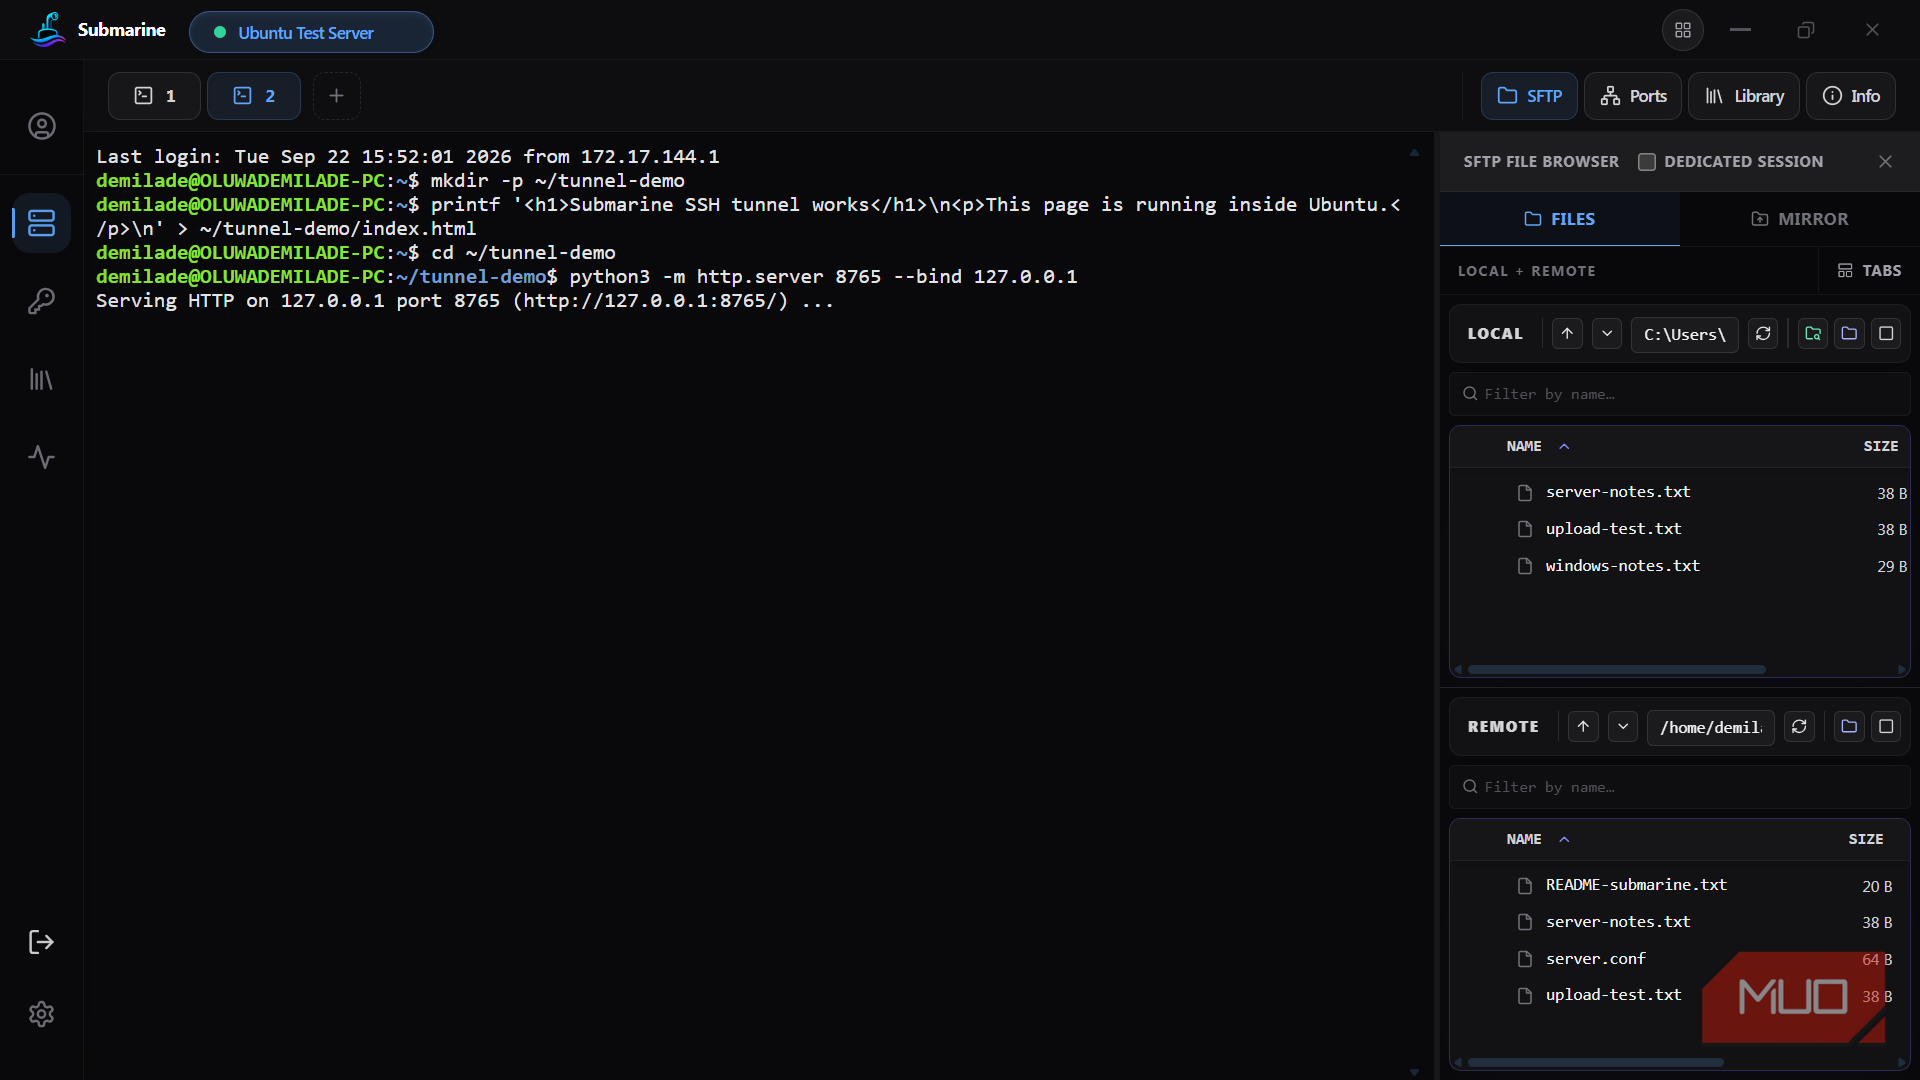Select the FILES tab
The image size is (1920, 1080).
tap(1559, 219)
